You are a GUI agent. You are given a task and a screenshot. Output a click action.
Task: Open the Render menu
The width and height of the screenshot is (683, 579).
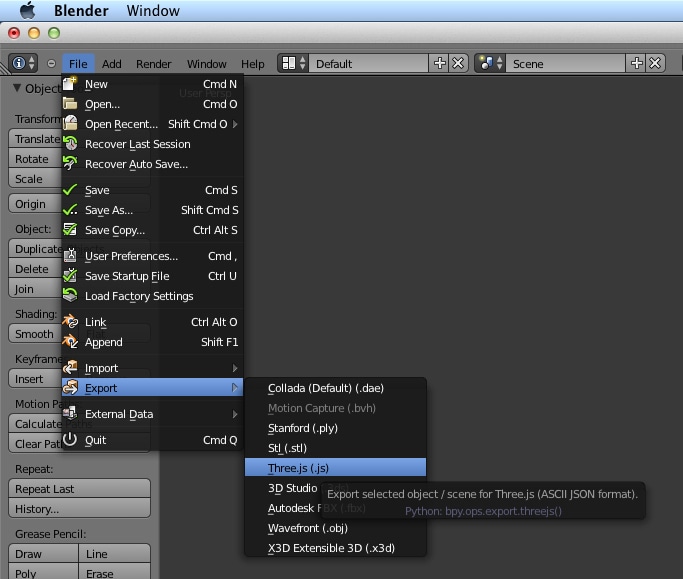coord(154,63)
